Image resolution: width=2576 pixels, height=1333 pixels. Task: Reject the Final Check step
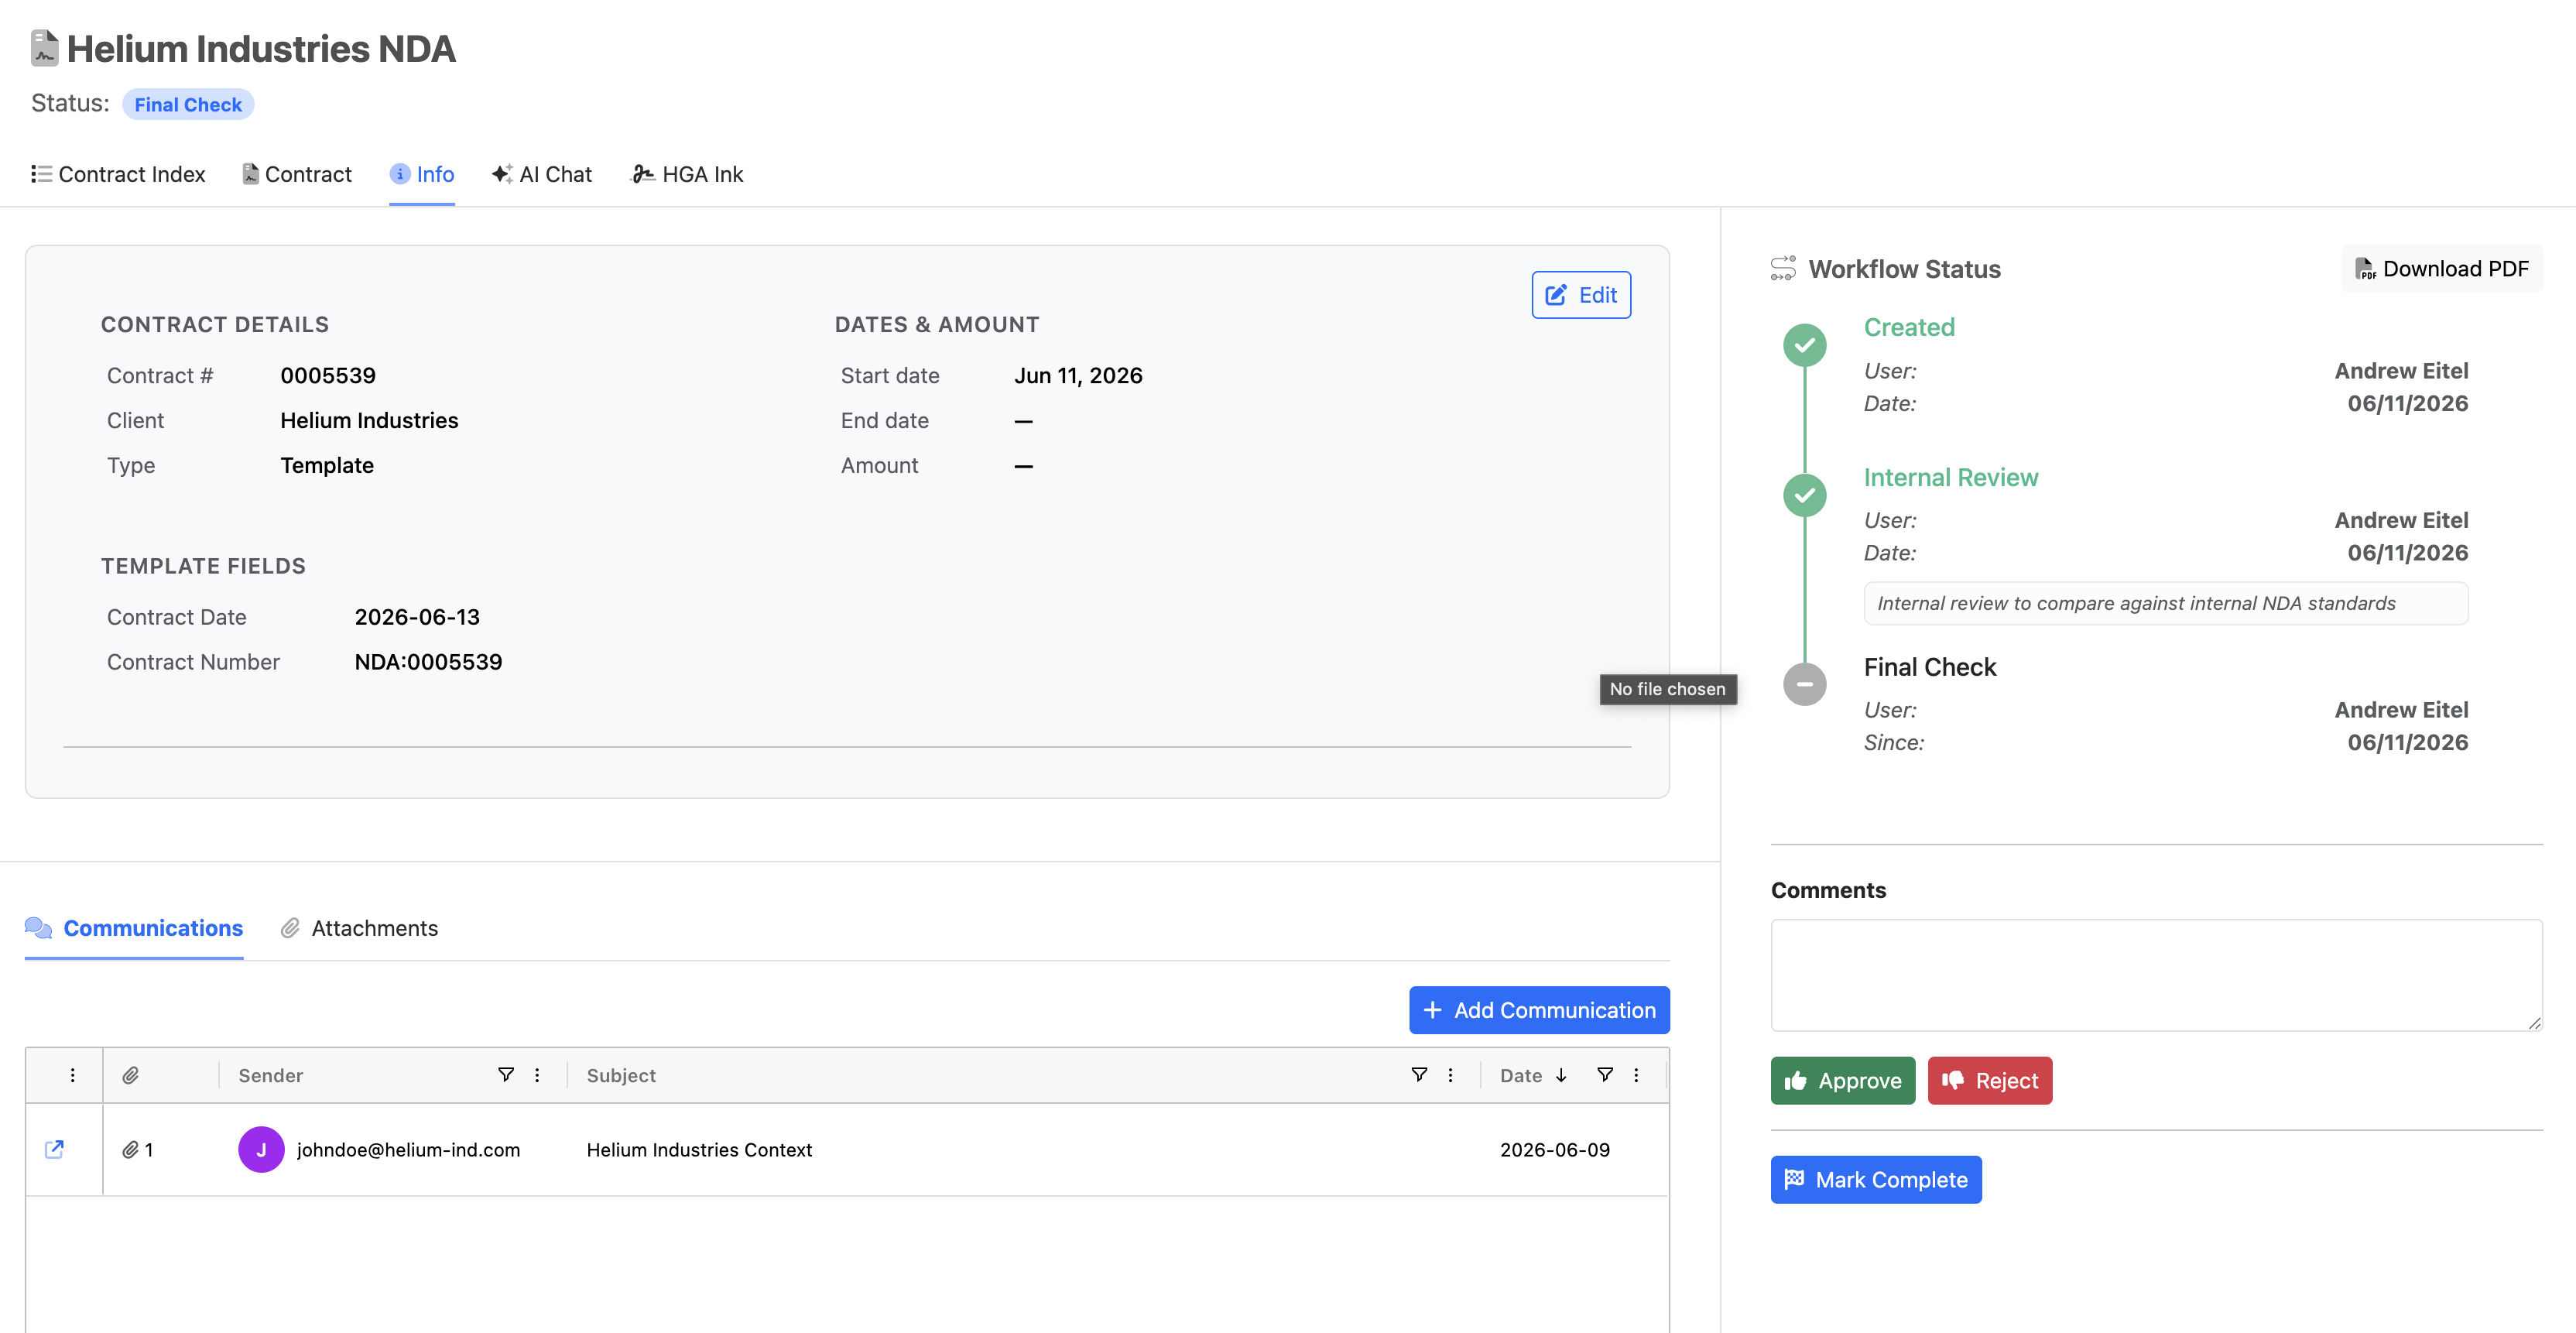pyautogui.click(x=1990, y=1081)
